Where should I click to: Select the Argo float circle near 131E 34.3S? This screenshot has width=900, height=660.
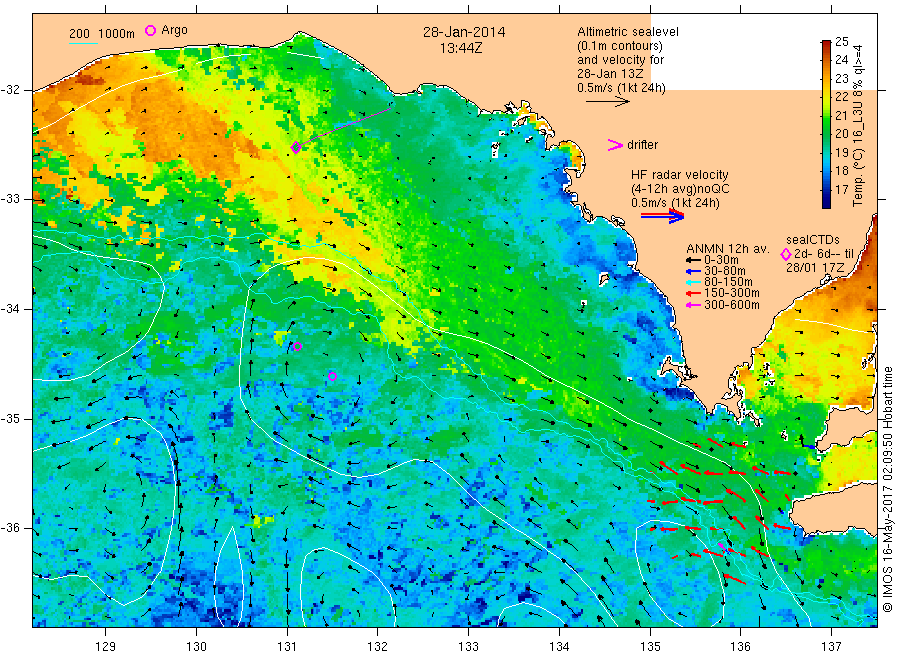pos(297,346)
